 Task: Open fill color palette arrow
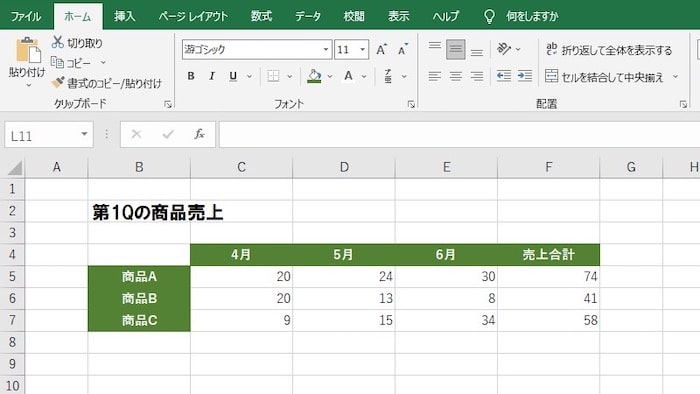pyautogui.click(x=329, y=76)
